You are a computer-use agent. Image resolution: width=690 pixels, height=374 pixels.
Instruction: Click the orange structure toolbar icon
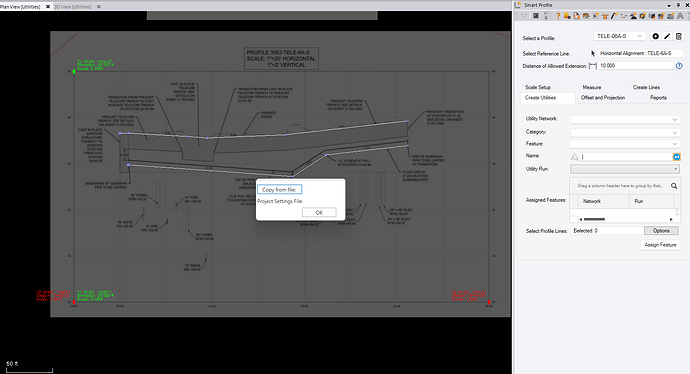[x=605, y=16]
